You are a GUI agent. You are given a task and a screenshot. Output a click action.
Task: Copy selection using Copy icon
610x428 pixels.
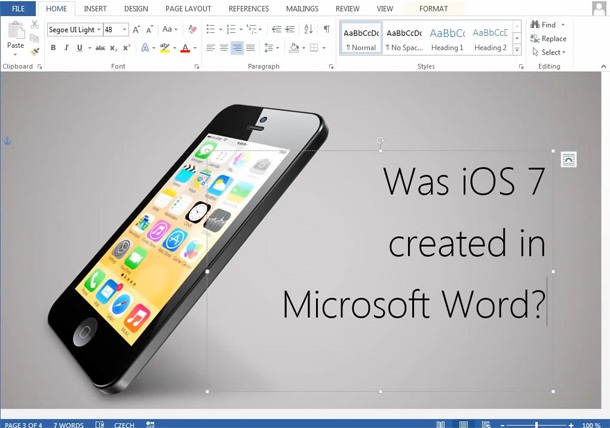coord(34,38)
